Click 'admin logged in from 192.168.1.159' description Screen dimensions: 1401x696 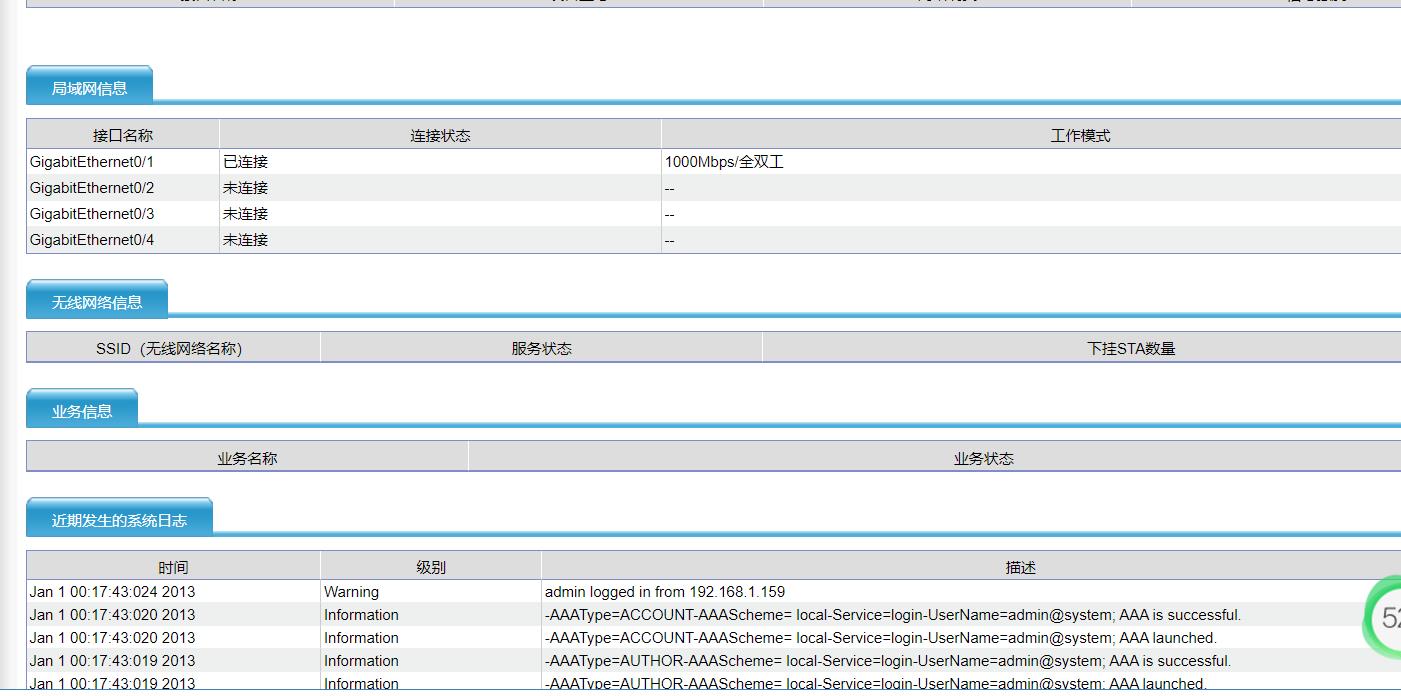point(665,592)
